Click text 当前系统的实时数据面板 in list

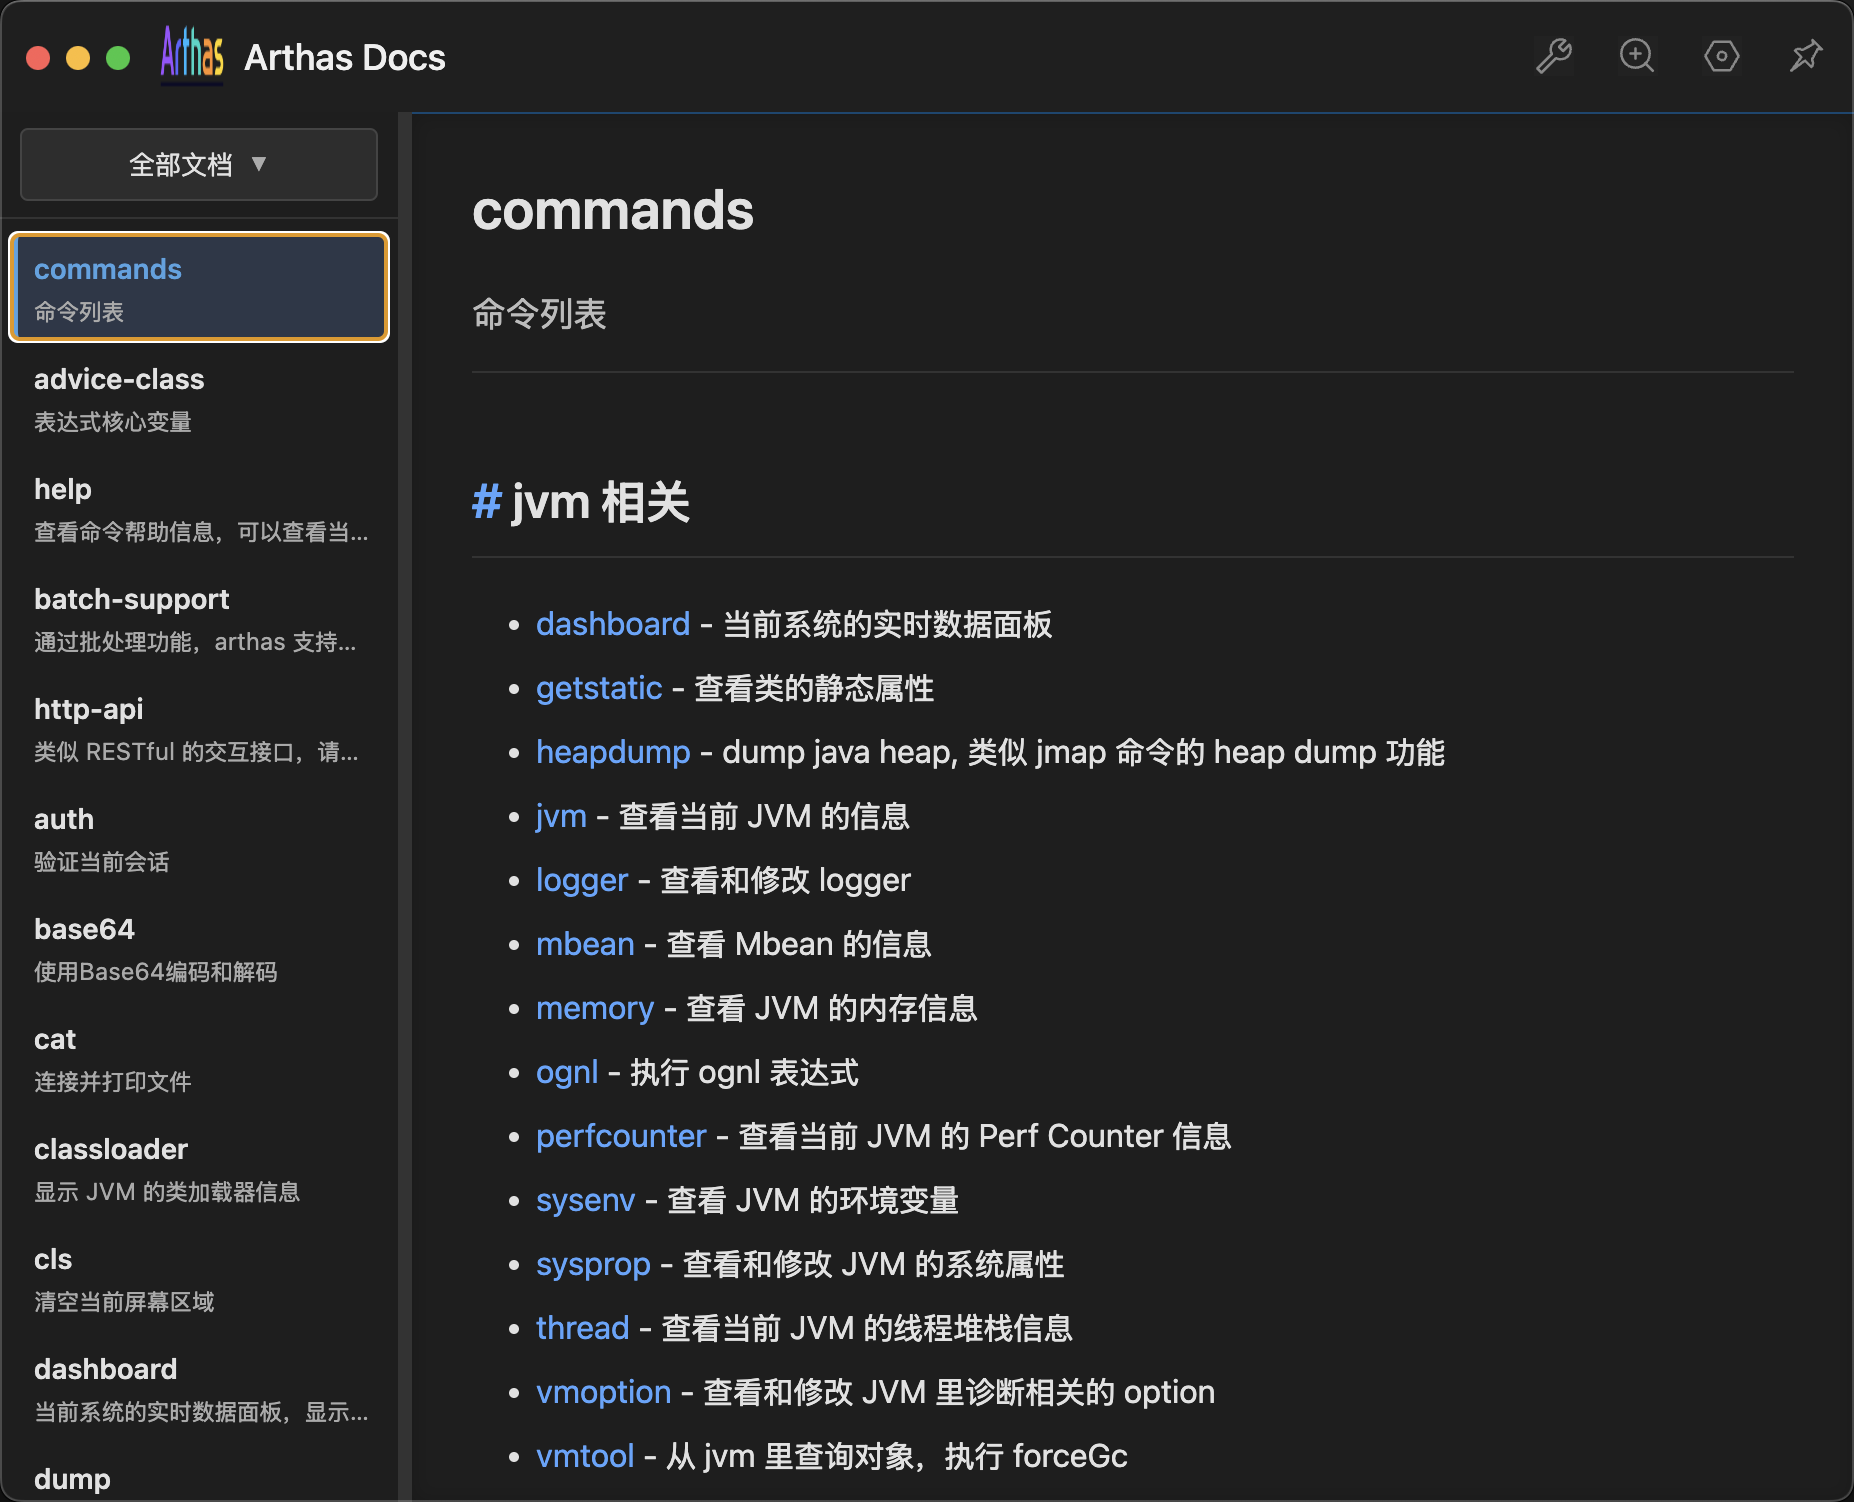(x=887, y=624)
